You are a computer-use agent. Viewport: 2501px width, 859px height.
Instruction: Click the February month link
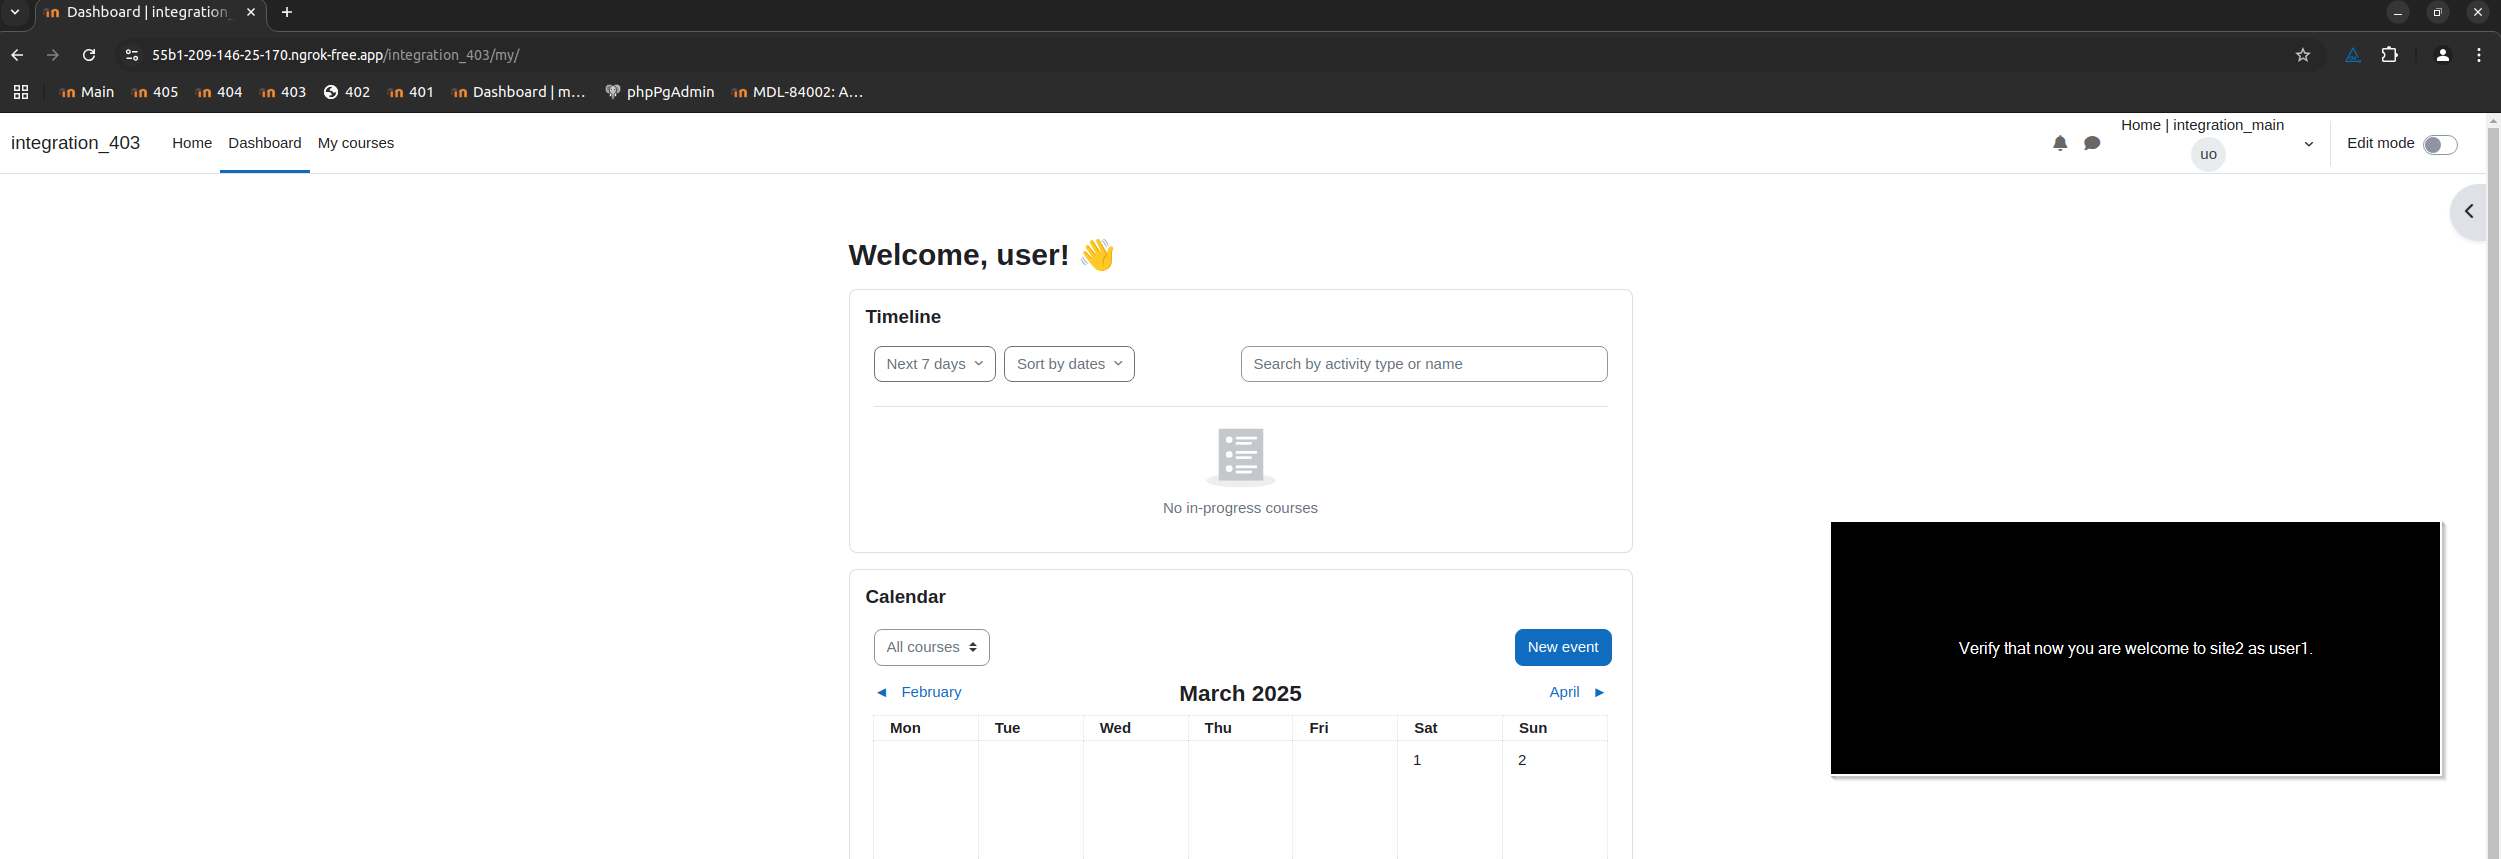(x=931, y=692)
